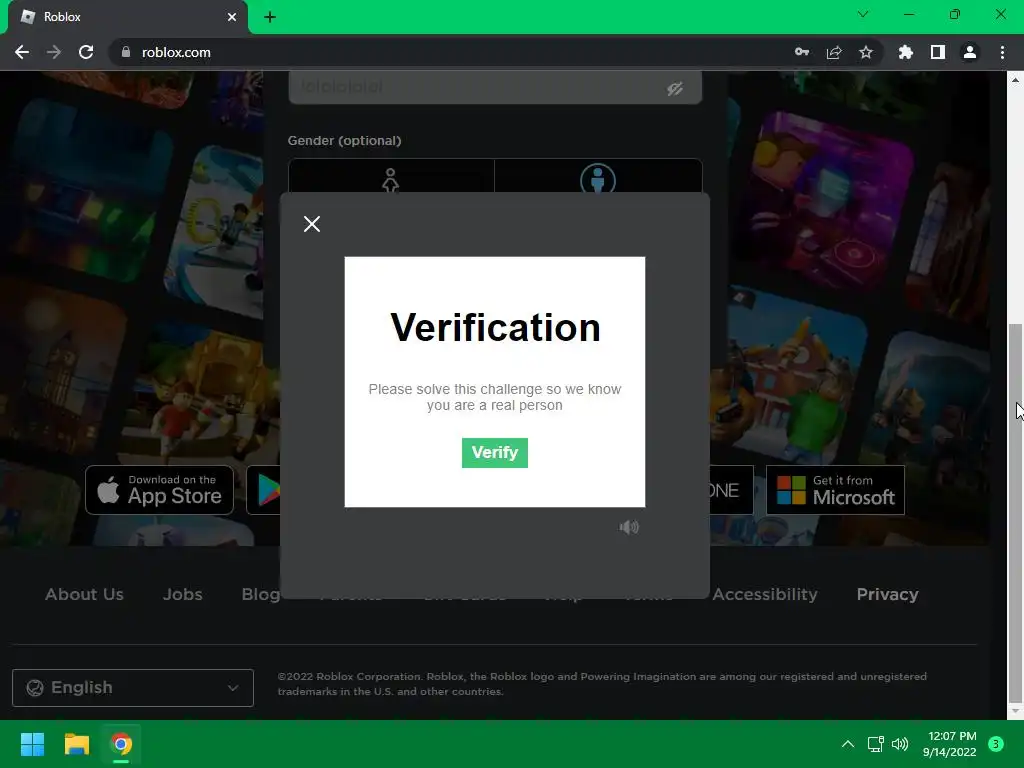Click Download on the App Store badge
The width and height of the screenshot is (1024, 768).
click(159, 490)
